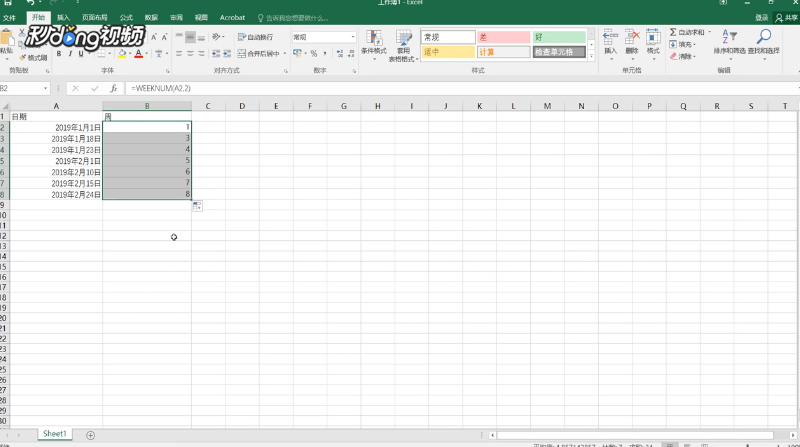The width and height of the screenshot is (800, 447).
Task: Switch to the Insert (插入) tab
Action: tap(63, 17)
